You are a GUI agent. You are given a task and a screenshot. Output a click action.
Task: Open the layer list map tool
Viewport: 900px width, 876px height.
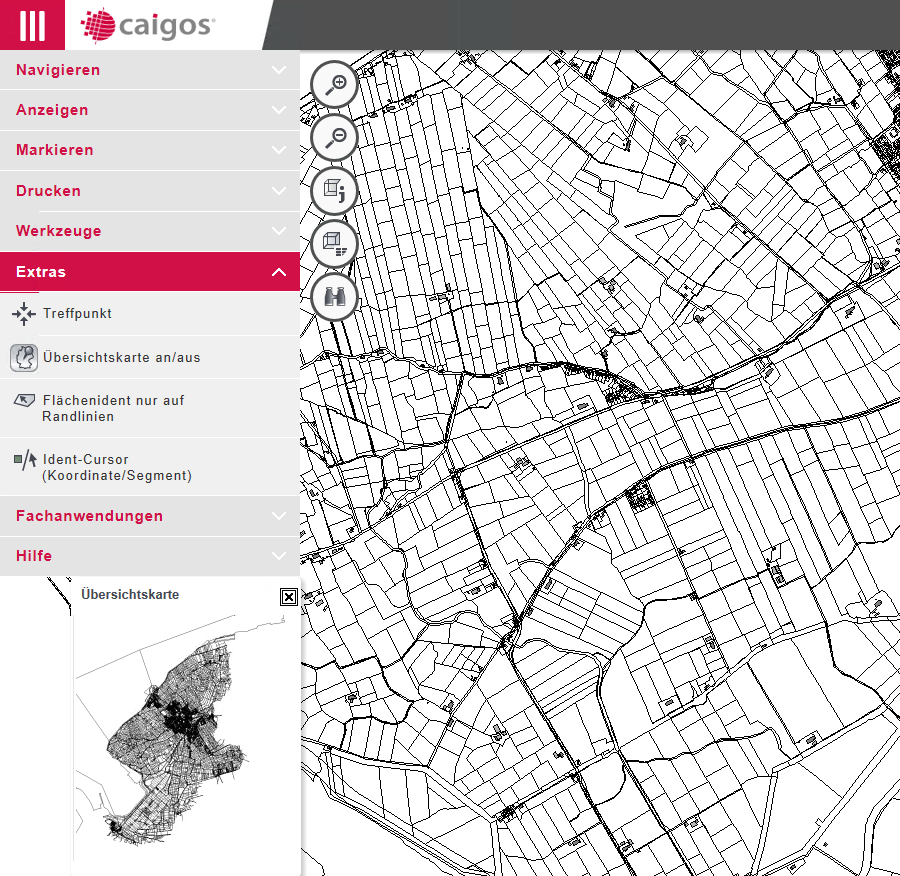[335, 243]
